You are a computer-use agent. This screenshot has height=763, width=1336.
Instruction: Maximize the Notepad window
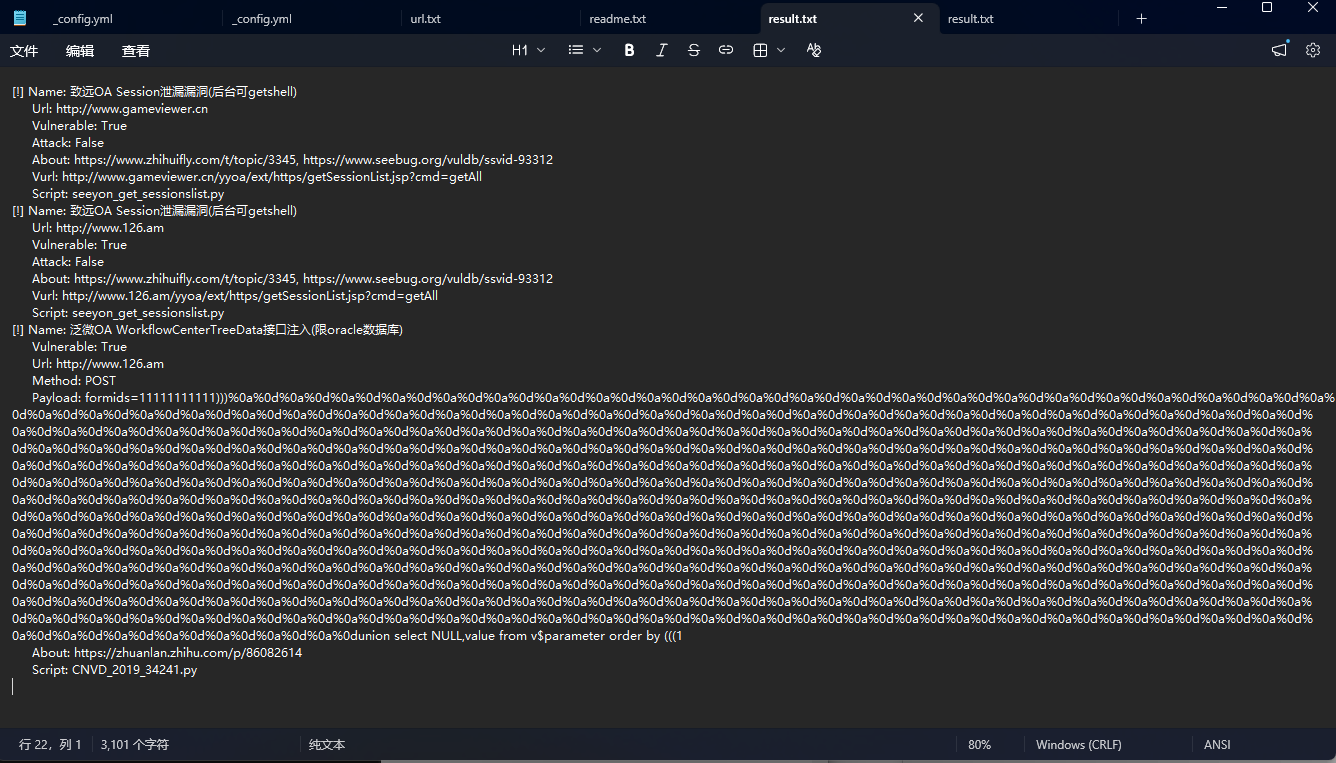(x=1267, y=8)
